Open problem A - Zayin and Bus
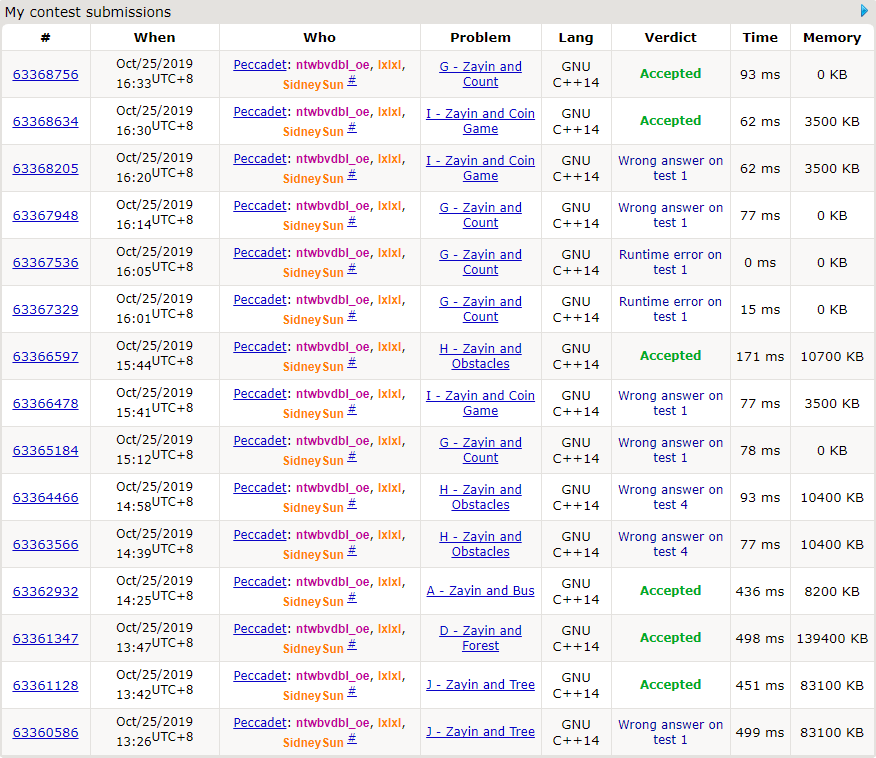This screenshot has width=876, height=758. coord(480,591)
